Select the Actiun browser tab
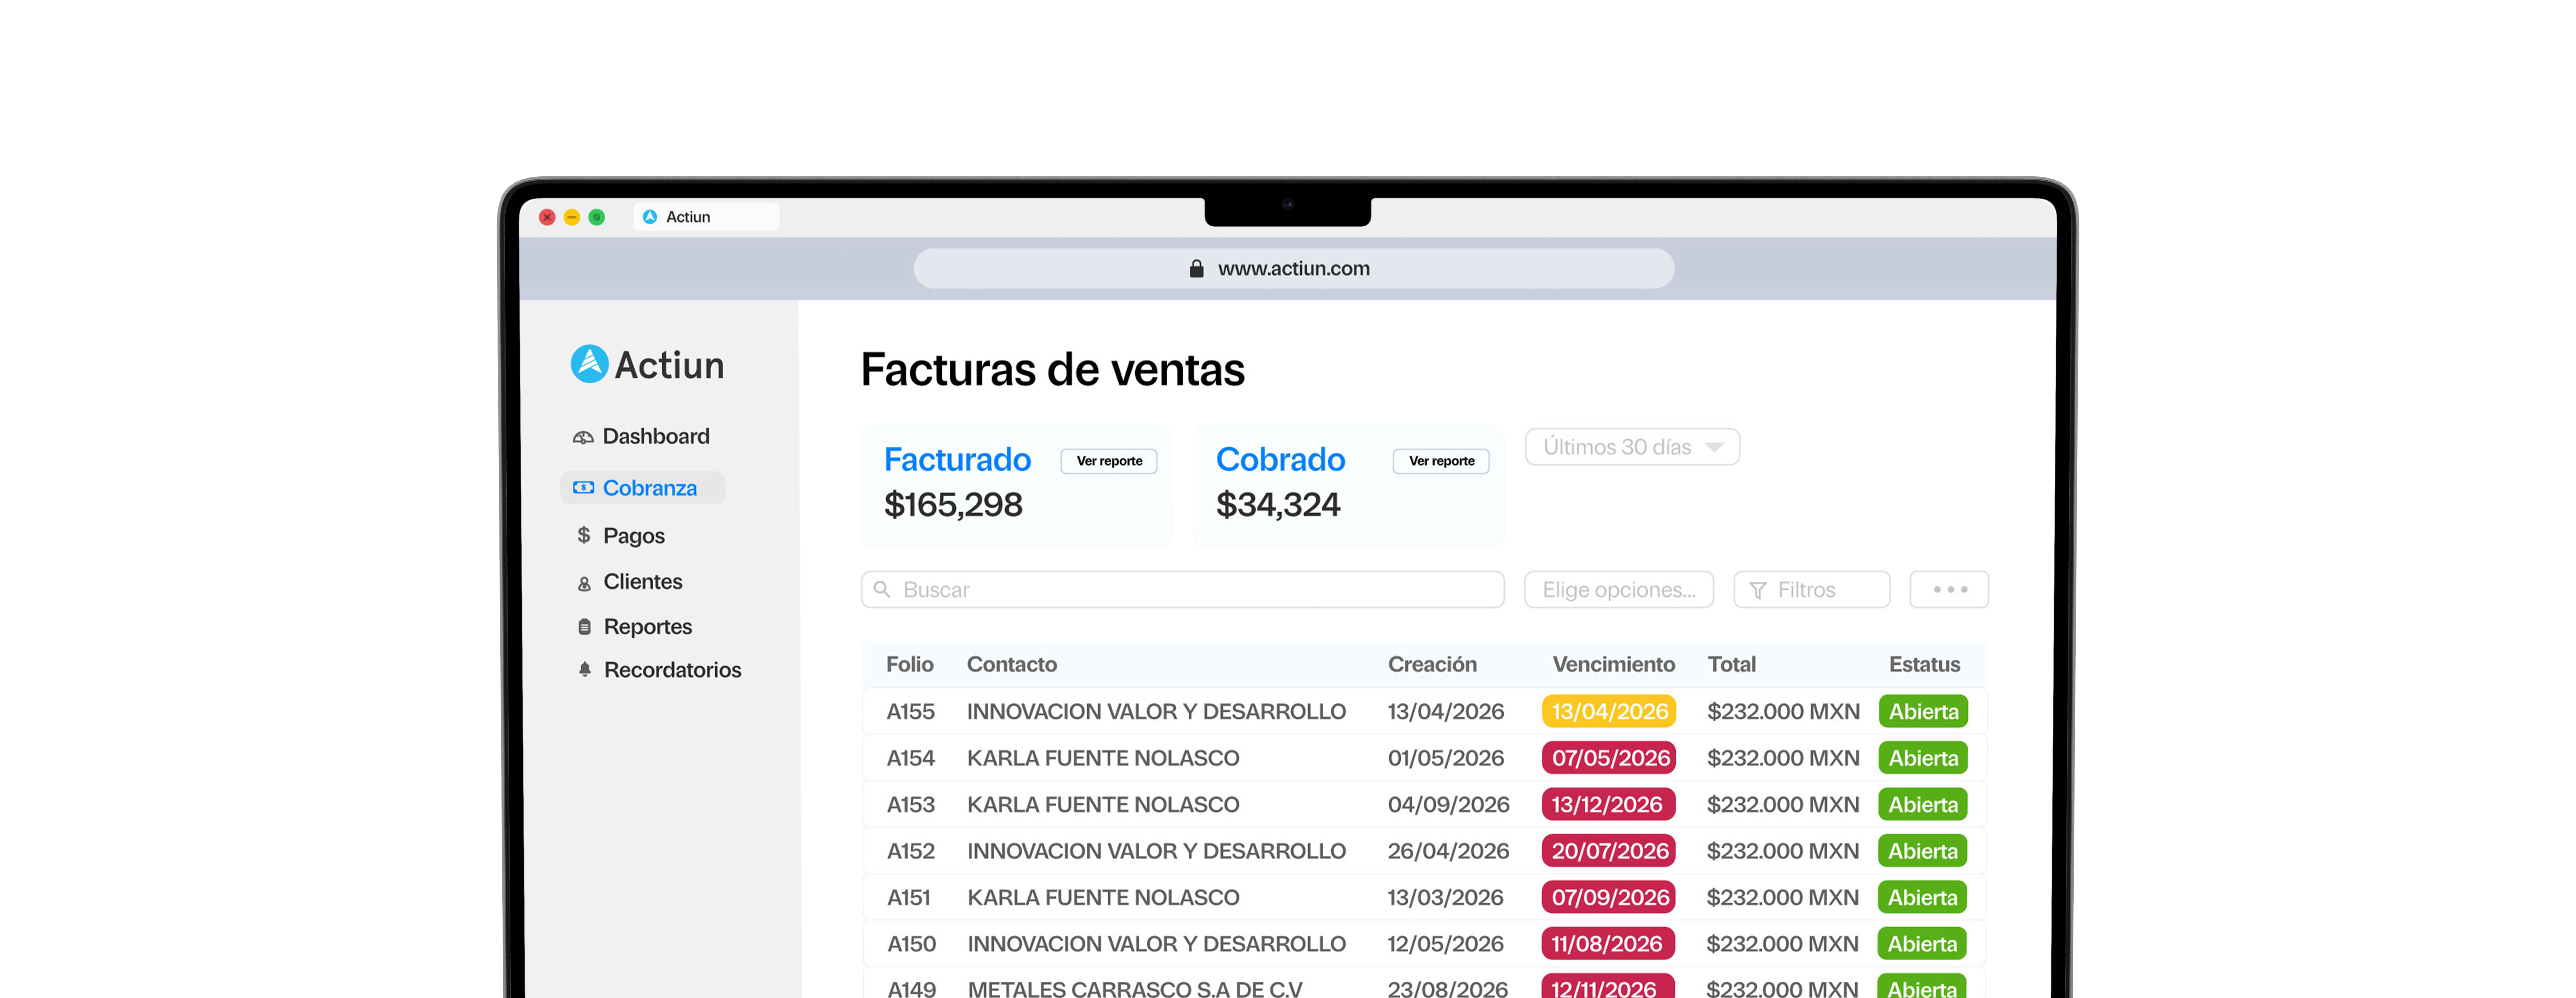2576x998 pixels. click(706, 217)
